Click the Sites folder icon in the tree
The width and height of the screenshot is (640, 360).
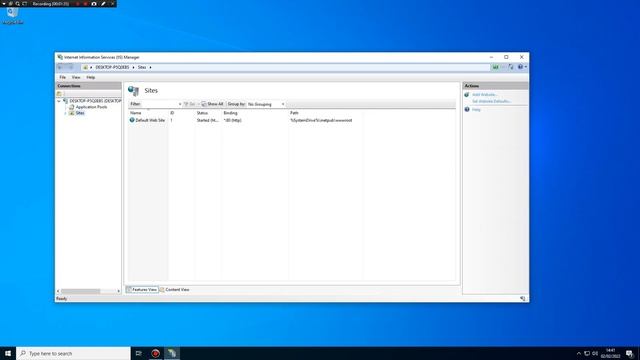click(71, 113)
